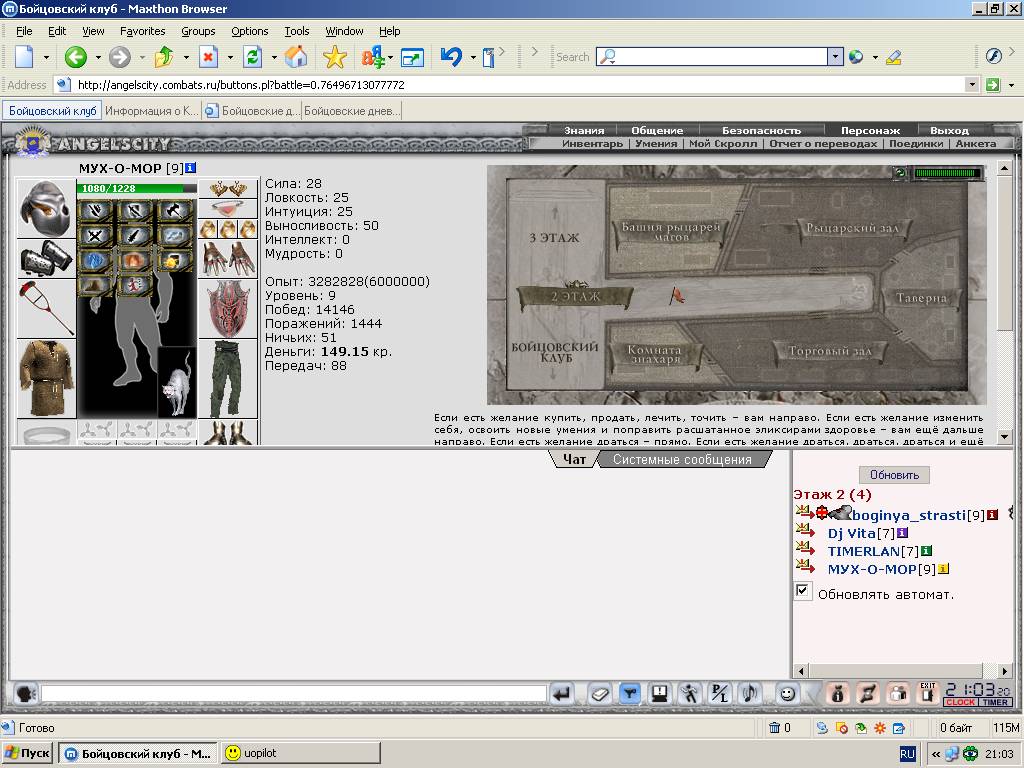Screen dimensions: 1024x768
Task: Click the green energy bar above the map
Action: [x=948, y=173]
